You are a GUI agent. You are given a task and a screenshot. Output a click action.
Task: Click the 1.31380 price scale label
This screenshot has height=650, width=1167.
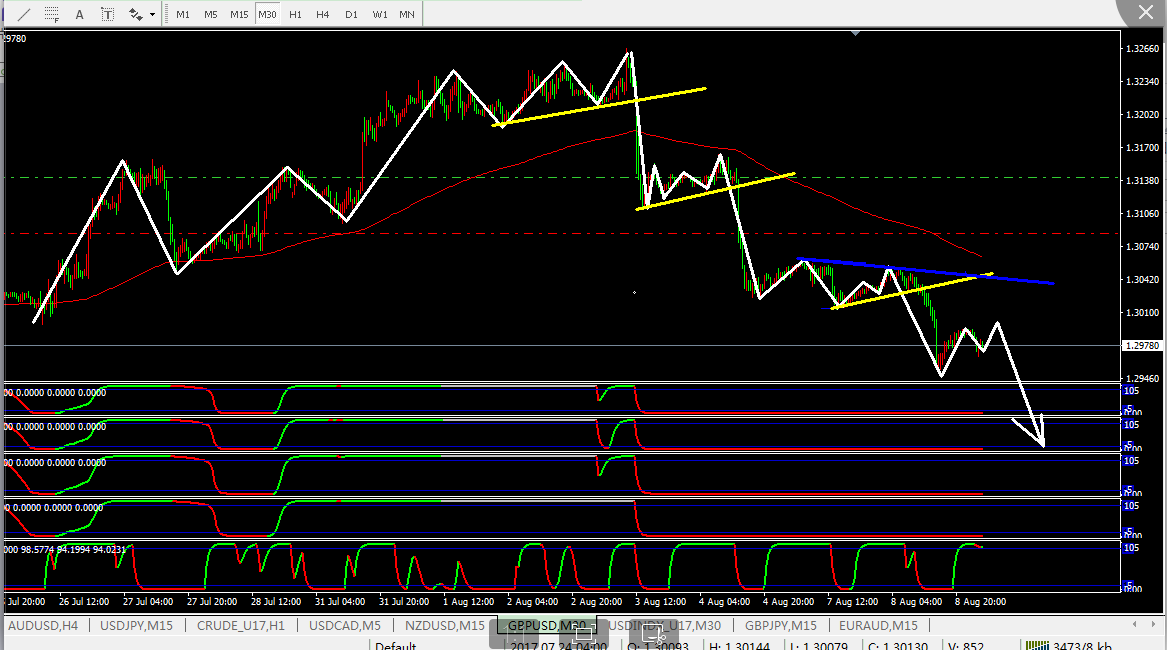1142,181
